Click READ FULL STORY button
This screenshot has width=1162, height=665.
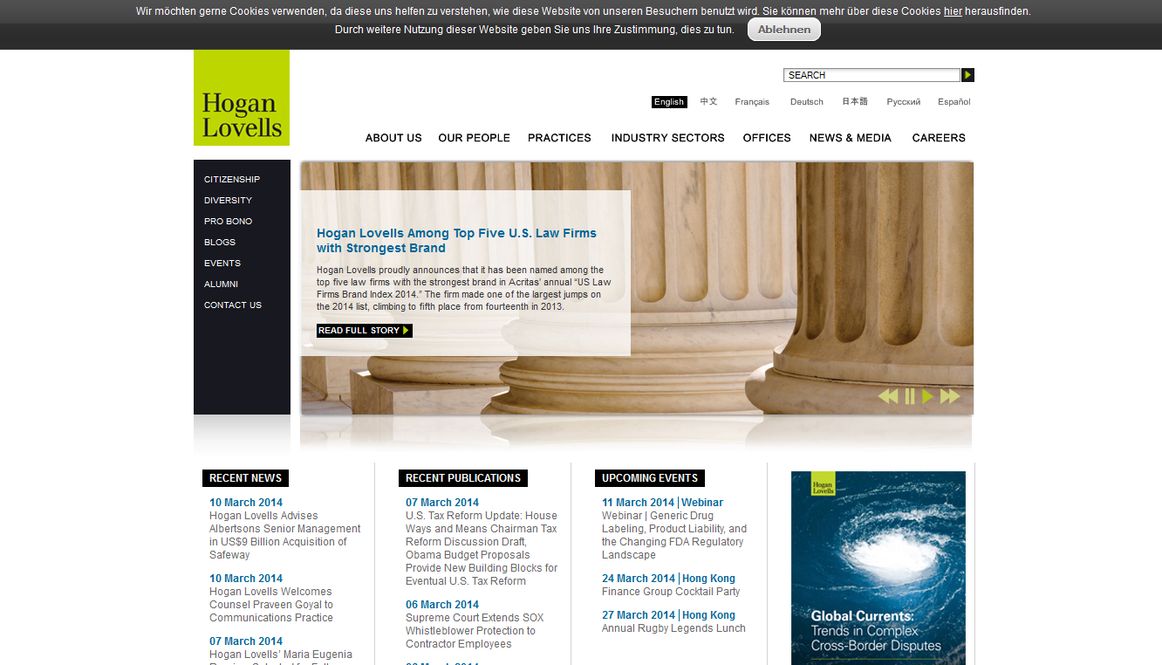click(x=364, y=331)
